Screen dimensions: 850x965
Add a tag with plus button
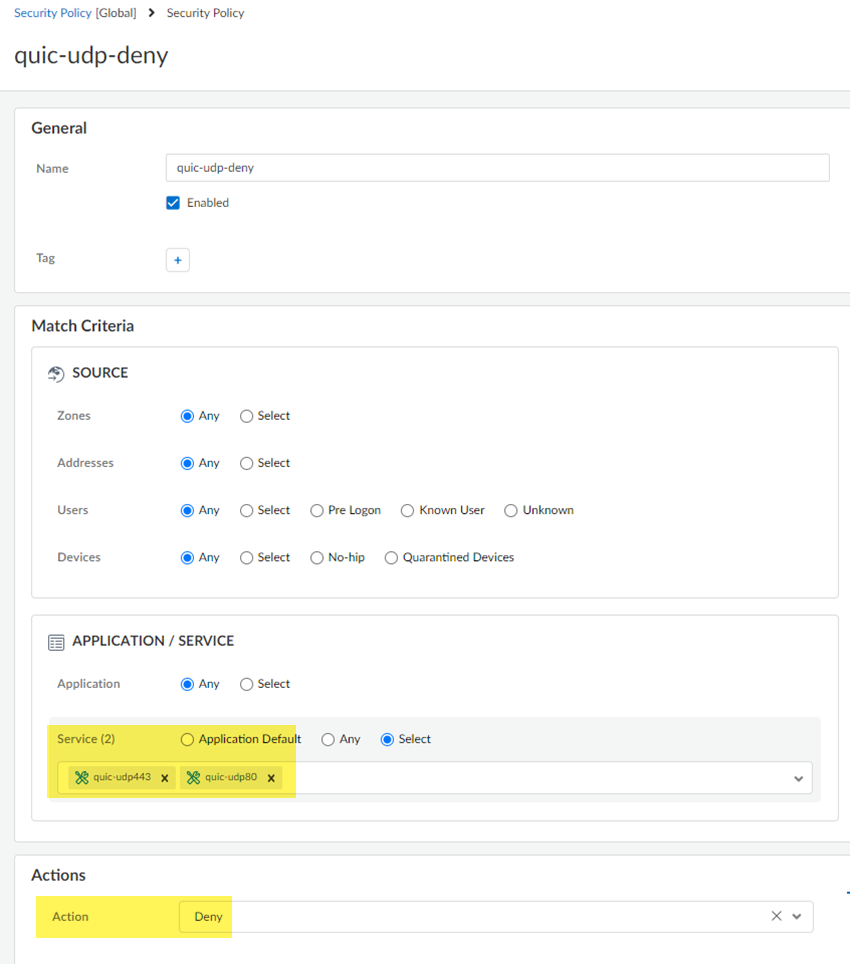pos(177,260)
